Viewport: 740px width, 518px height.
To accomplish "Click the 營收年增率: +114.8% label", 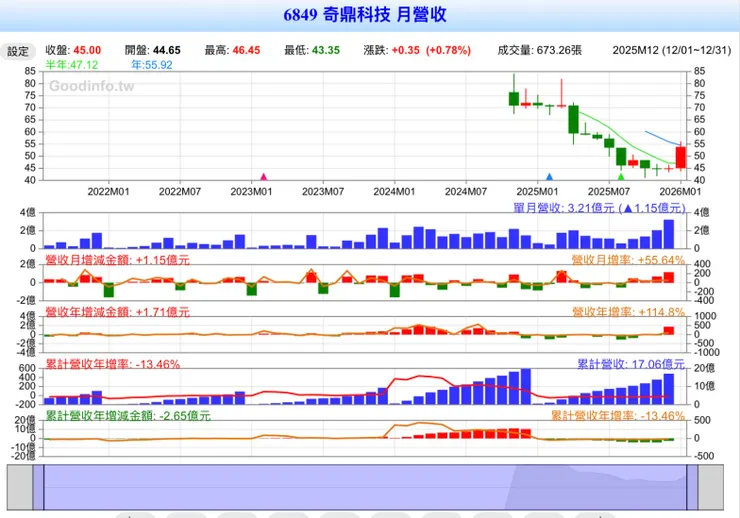I will point(628,312).
